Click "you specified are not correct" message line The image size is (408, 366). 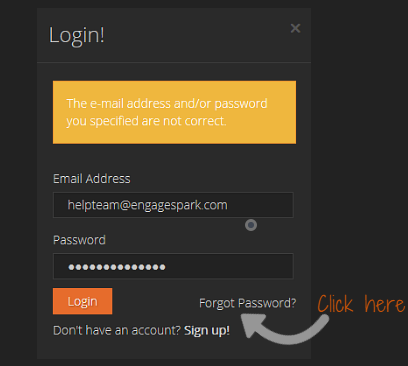pos(146,121)
